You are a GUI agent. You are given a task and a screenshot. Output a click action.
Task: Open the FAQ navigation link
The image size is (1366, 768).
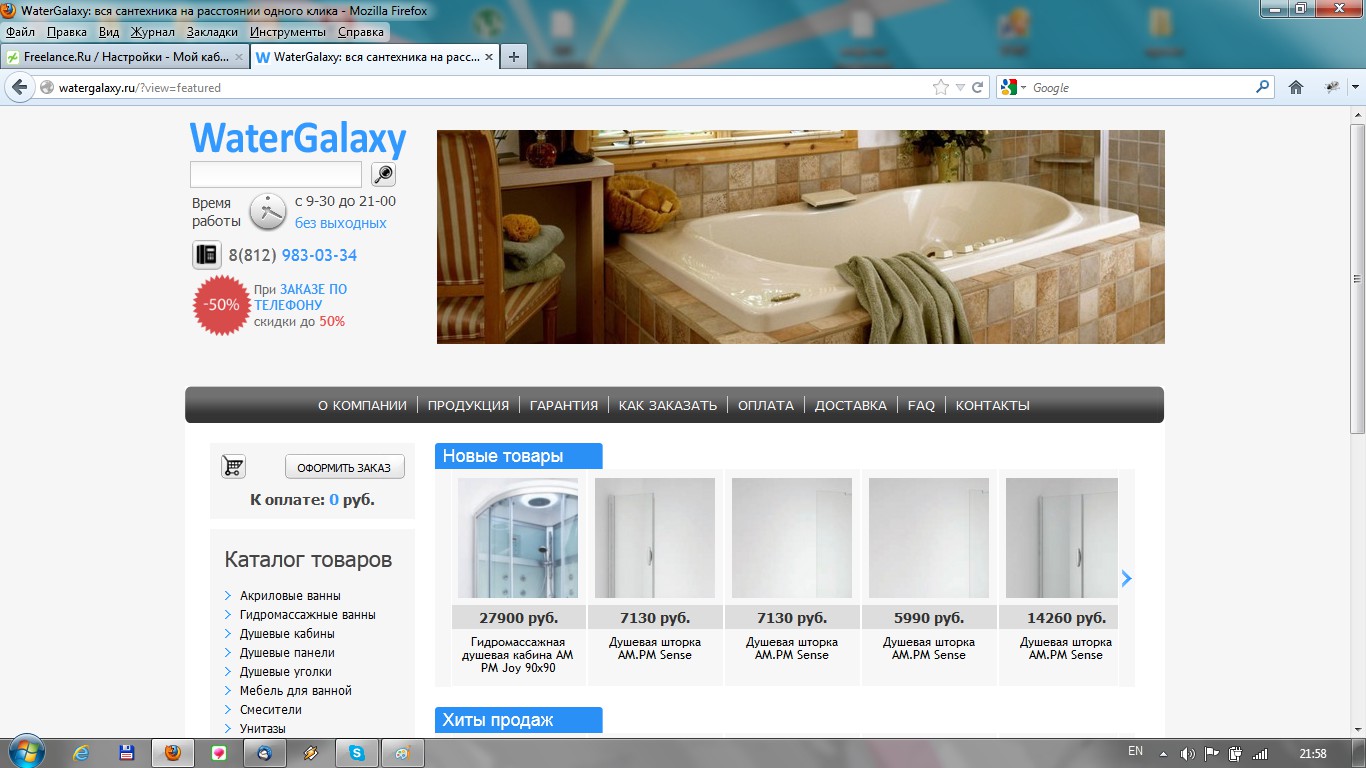[921, 405]
